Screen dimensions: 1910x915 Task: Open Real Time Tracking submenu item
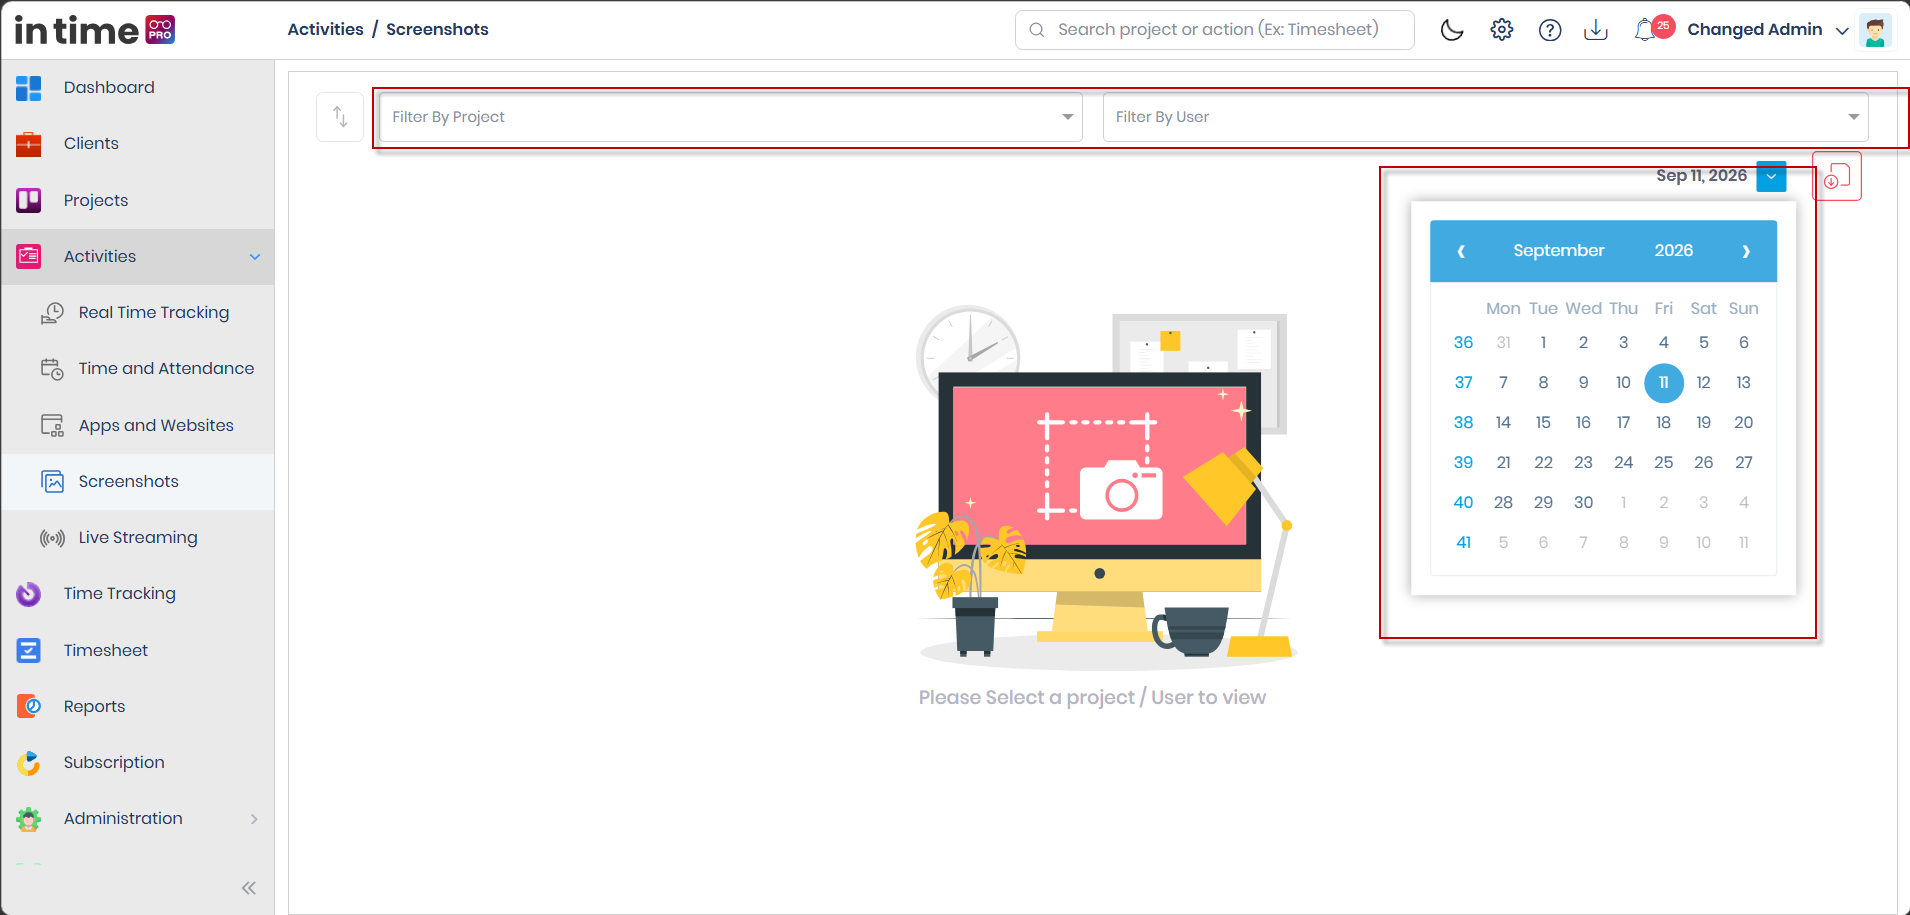[137, 312]
